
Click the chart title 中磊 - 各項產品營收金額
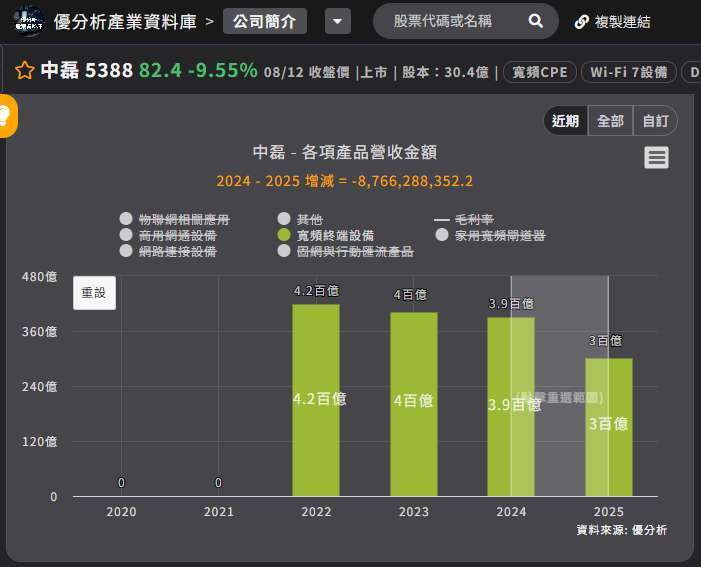coord(345,152)
